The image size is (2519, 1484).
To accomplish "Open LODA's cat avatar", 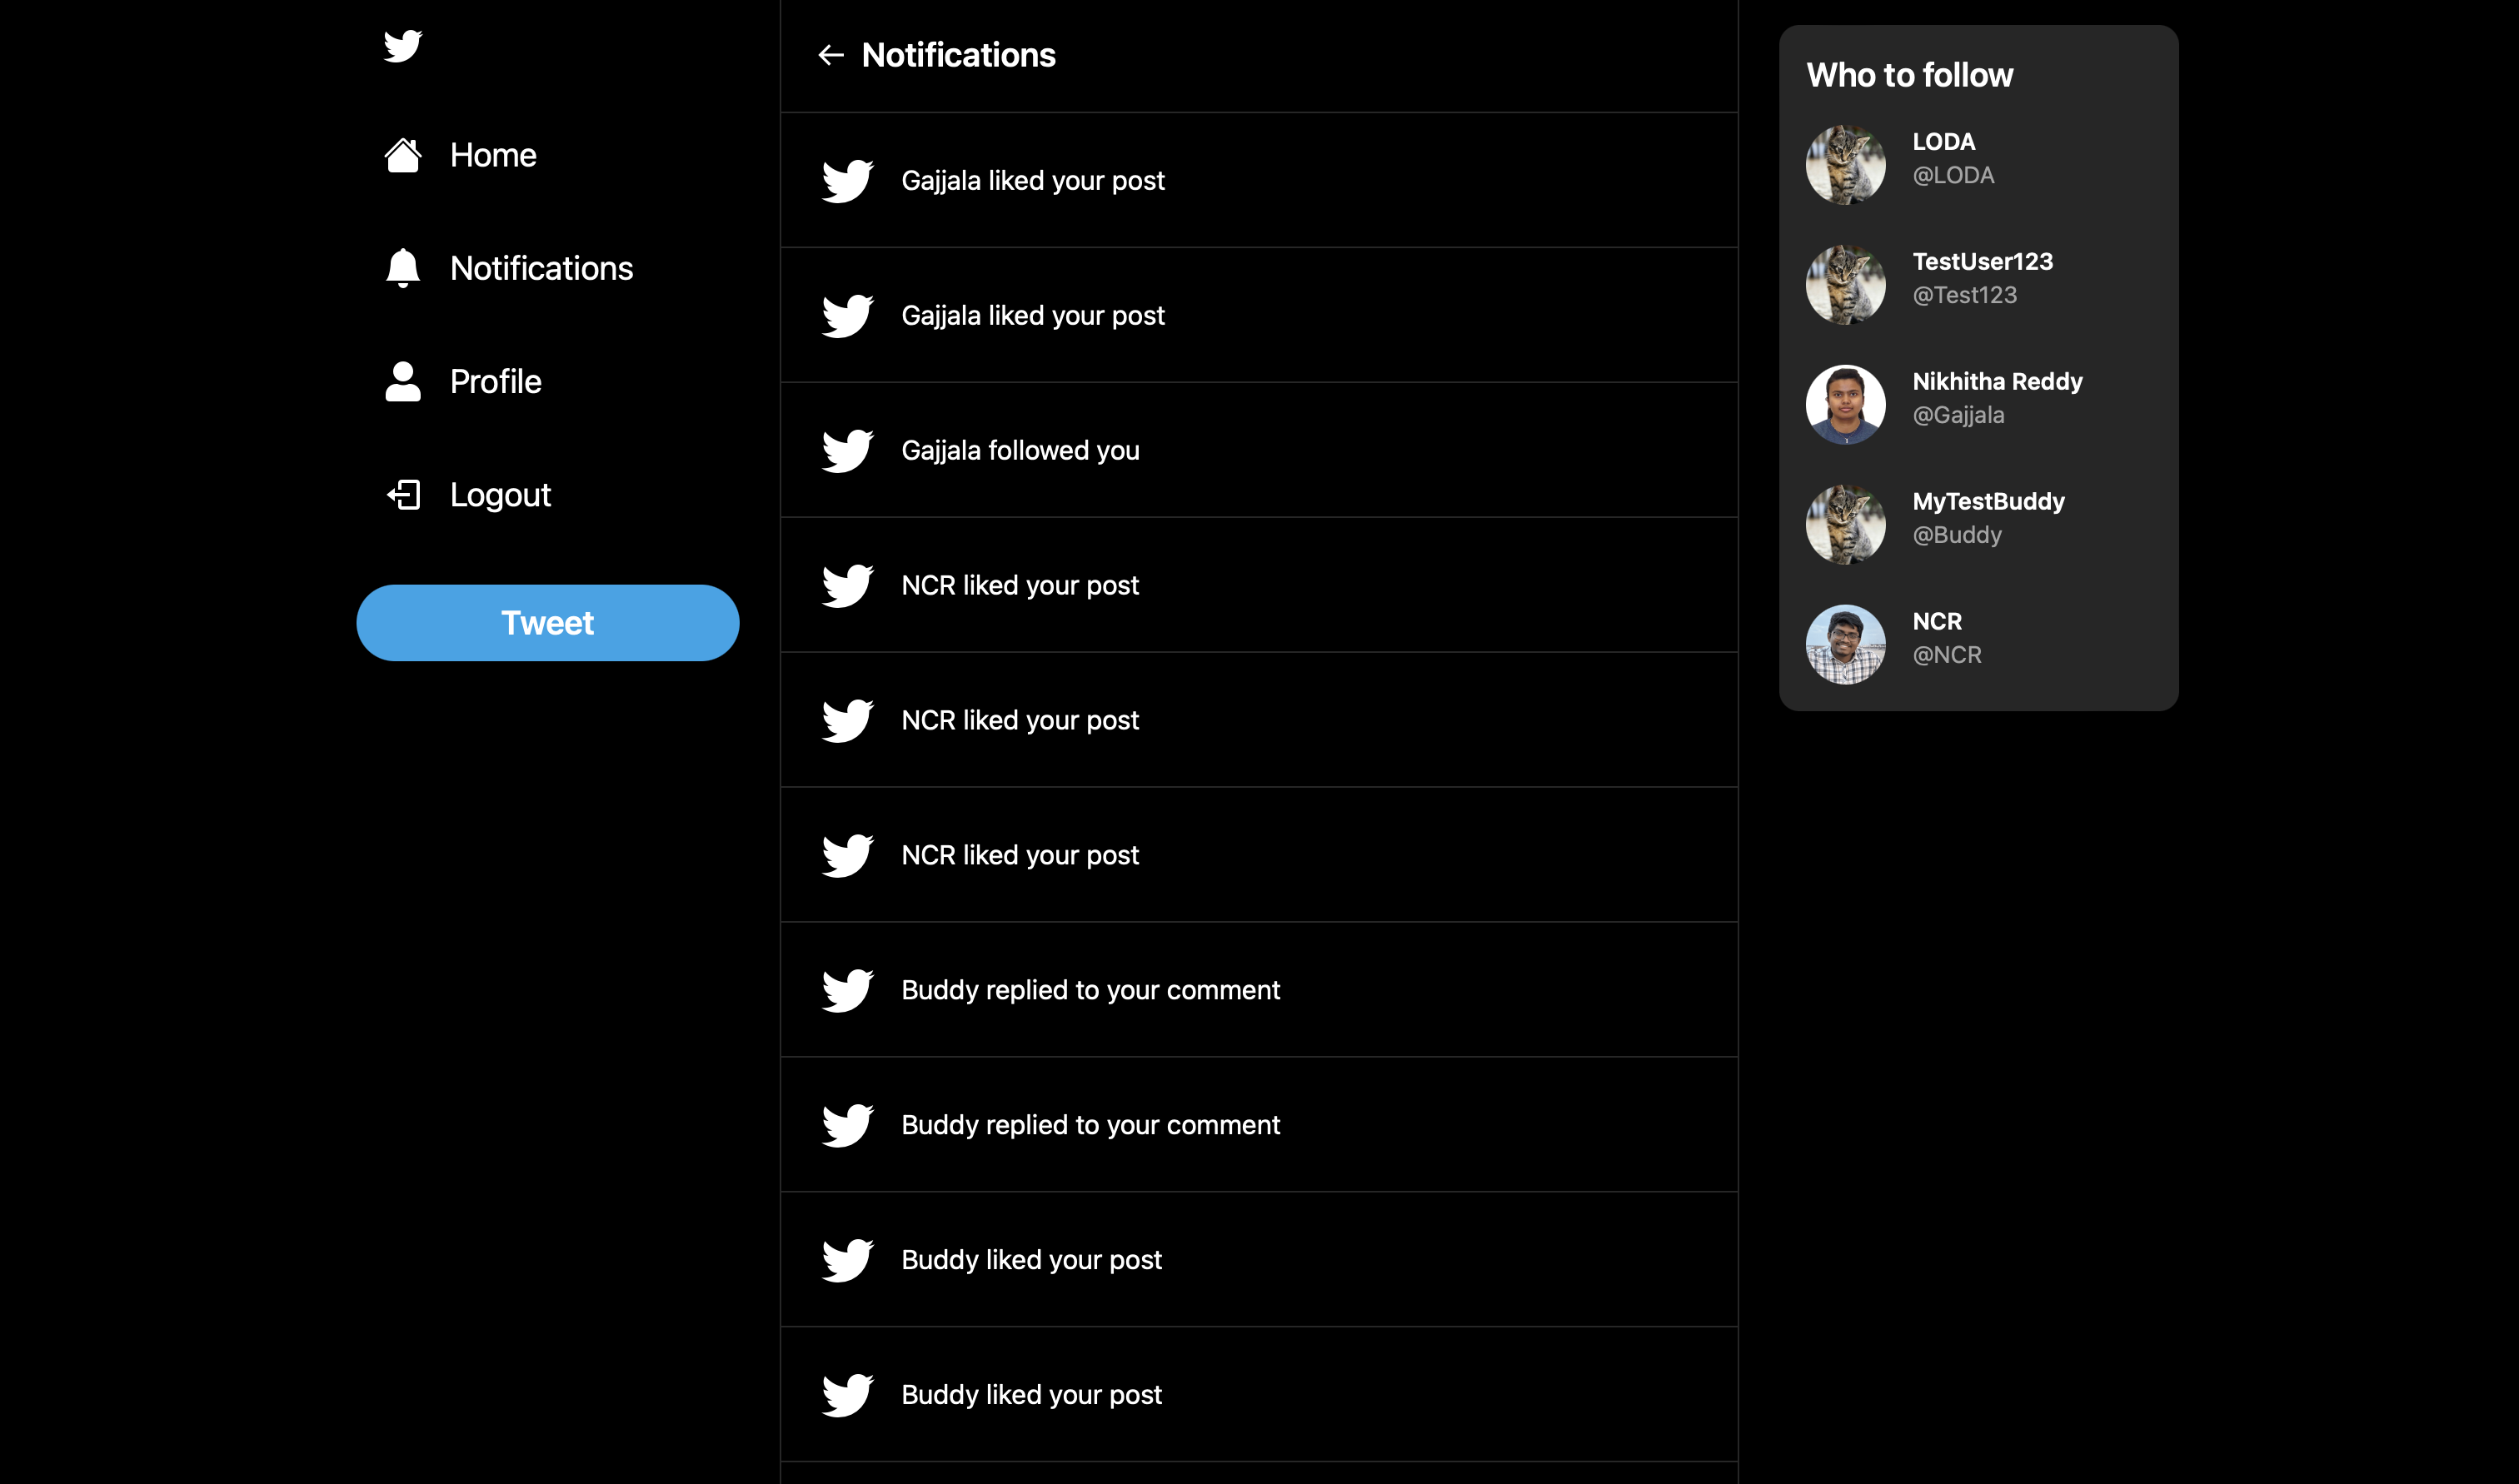I will tap(1845, 164).
